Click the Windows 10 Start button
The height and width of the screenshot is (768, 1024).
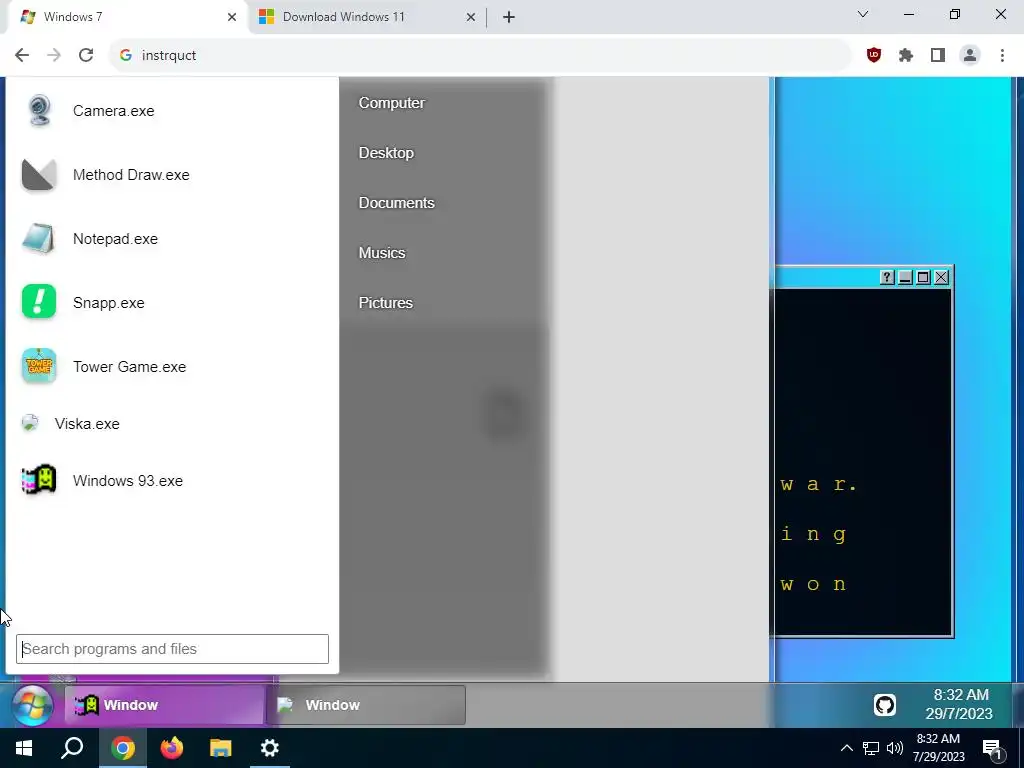pyautogui.click(x=24, y=748)
